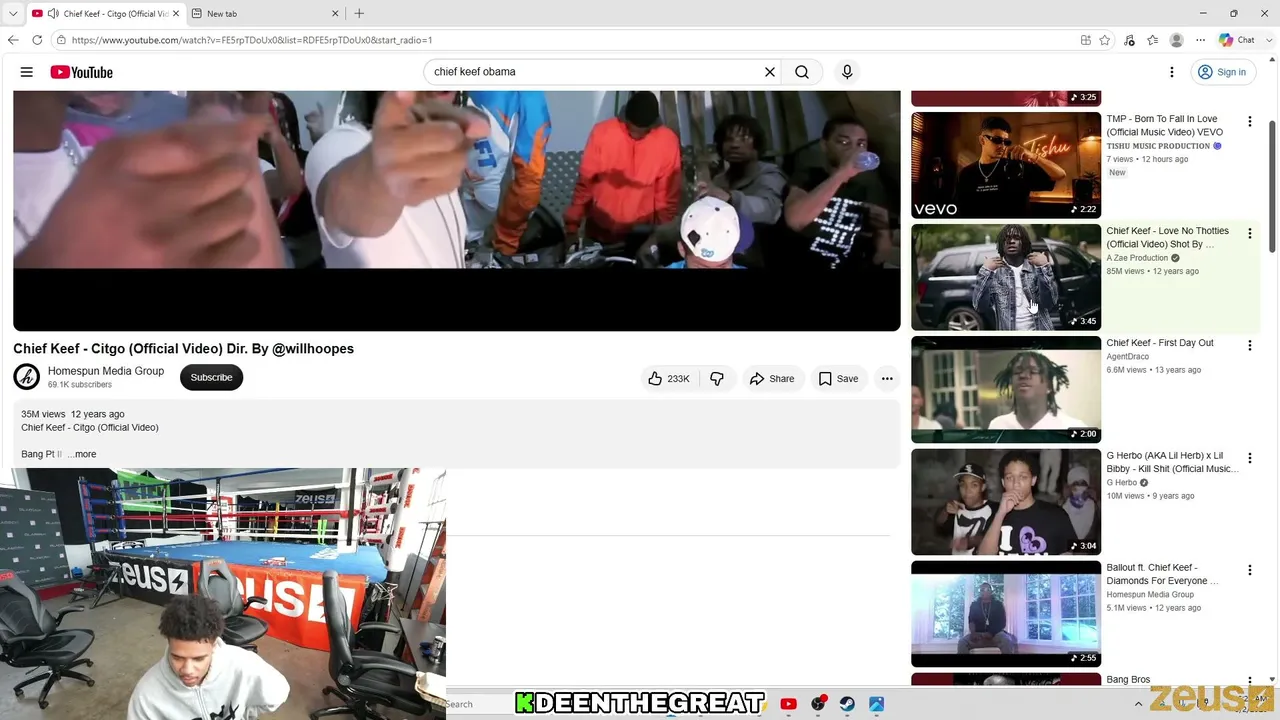1280x720 pixels.
Task: Open options menu for G Herbo Kill Shit
Action: 1249,458
